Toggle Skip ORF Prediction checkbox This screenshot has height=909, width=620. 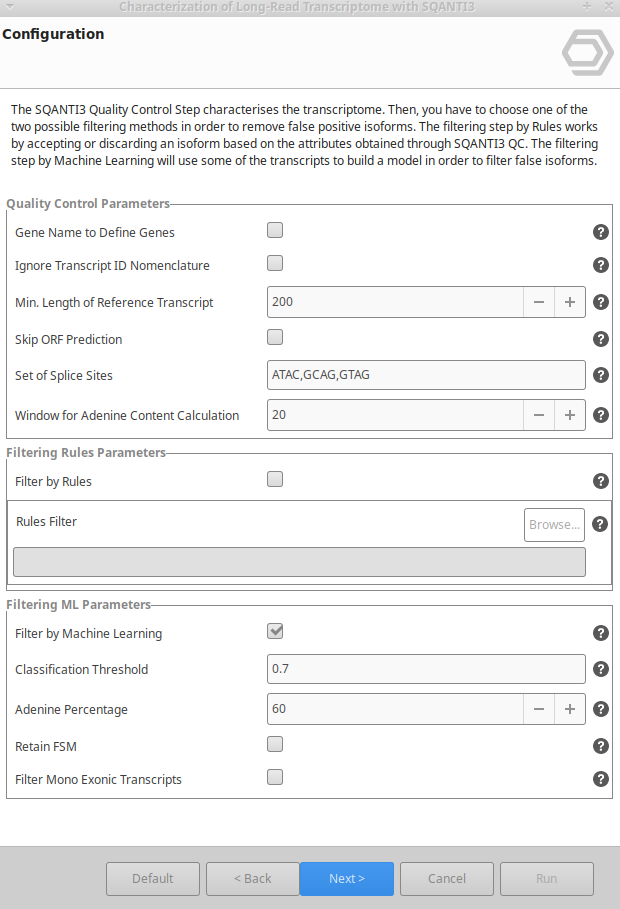point(275,337)
